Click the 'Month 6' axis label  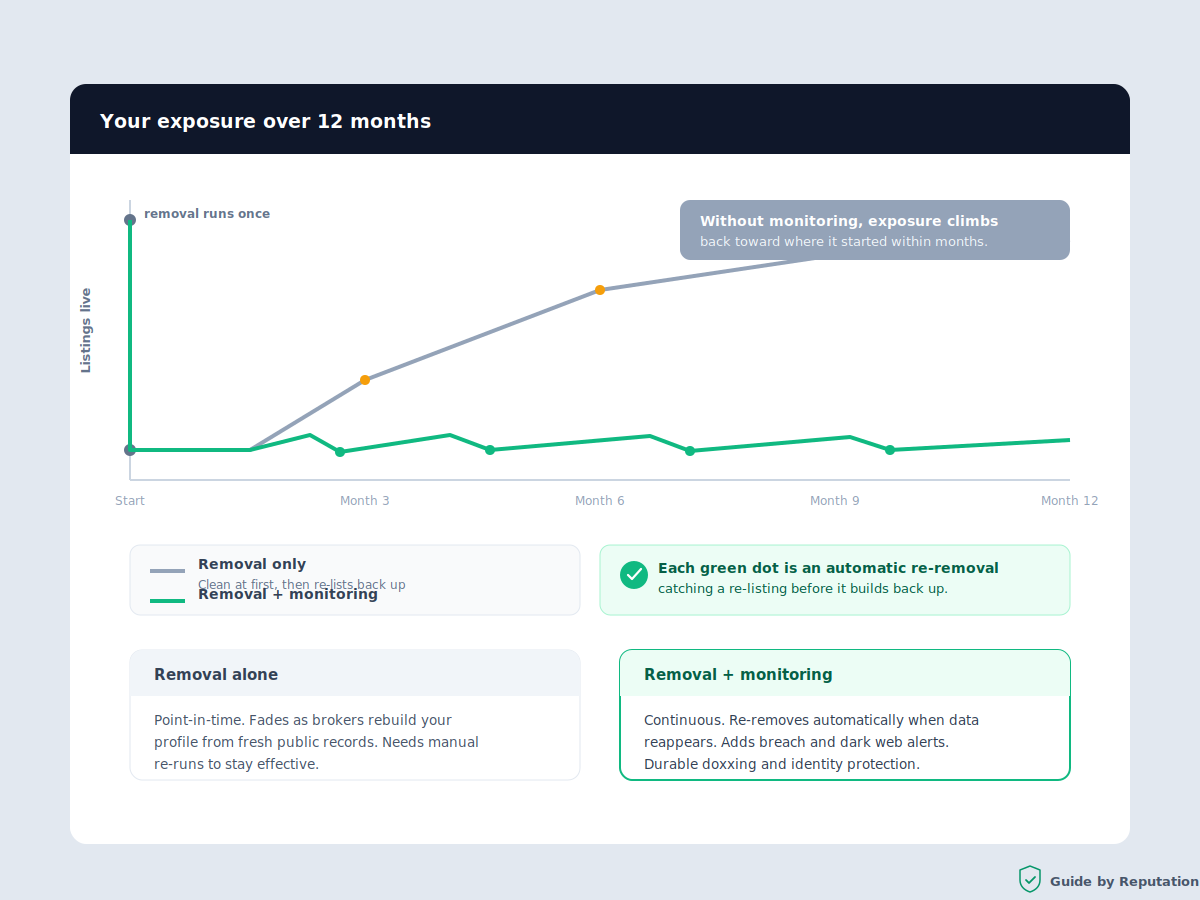tap(600, 501)
